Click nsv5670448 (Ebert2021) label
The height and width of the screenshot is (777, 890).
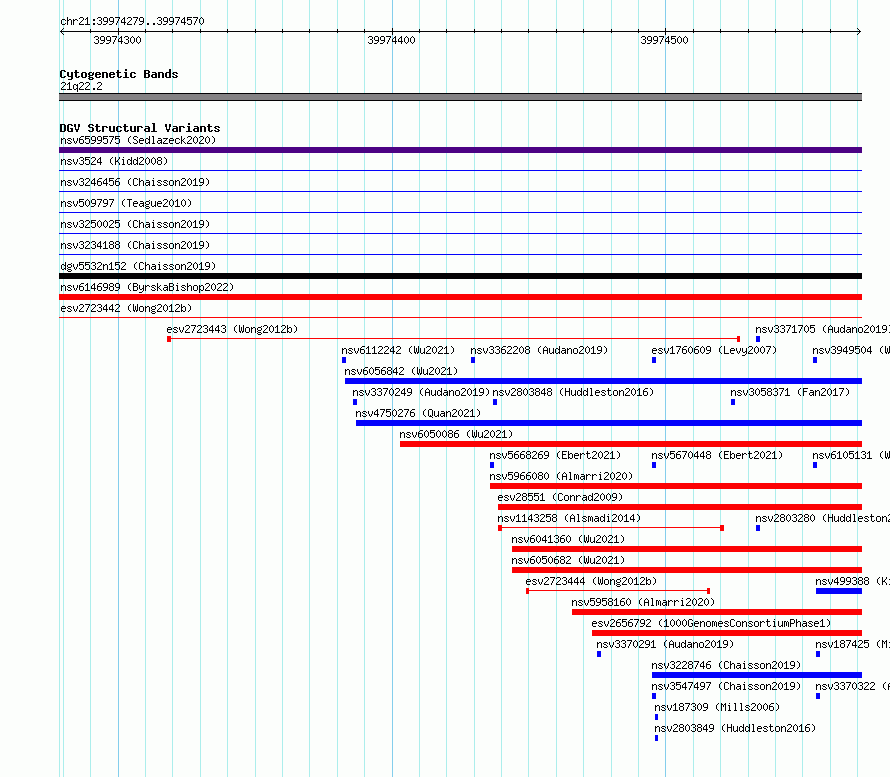[717, 455]
